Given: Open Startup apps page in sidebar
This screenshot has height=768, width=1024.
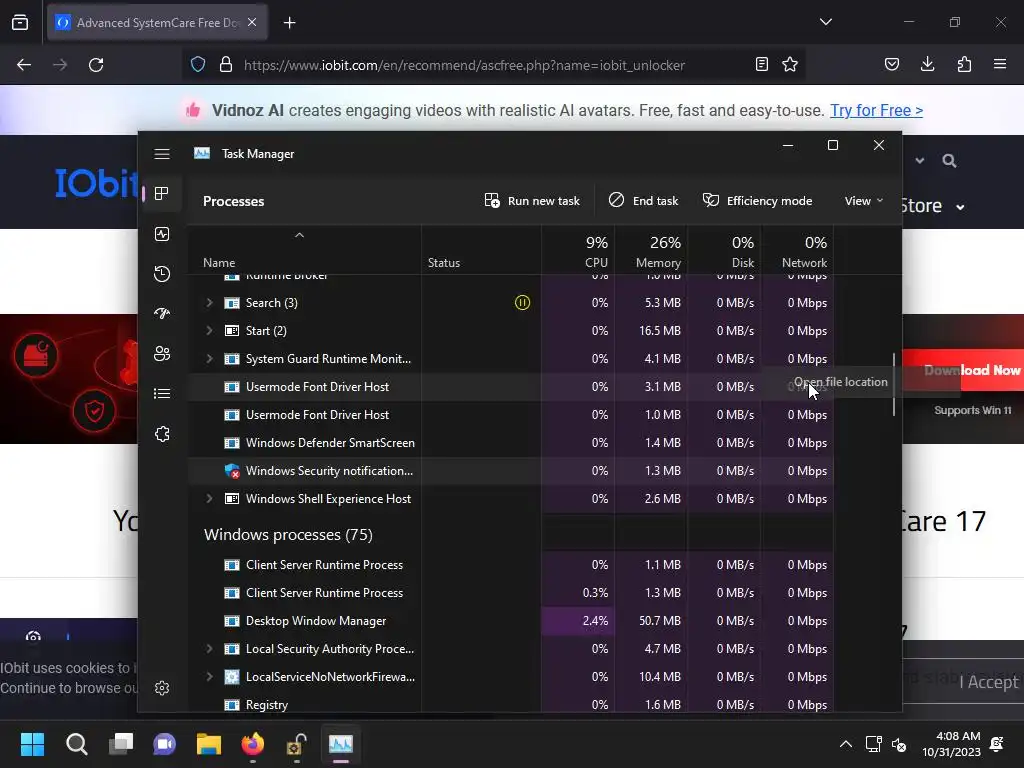Looking at the screenshot, I should (x=162, y=313).
